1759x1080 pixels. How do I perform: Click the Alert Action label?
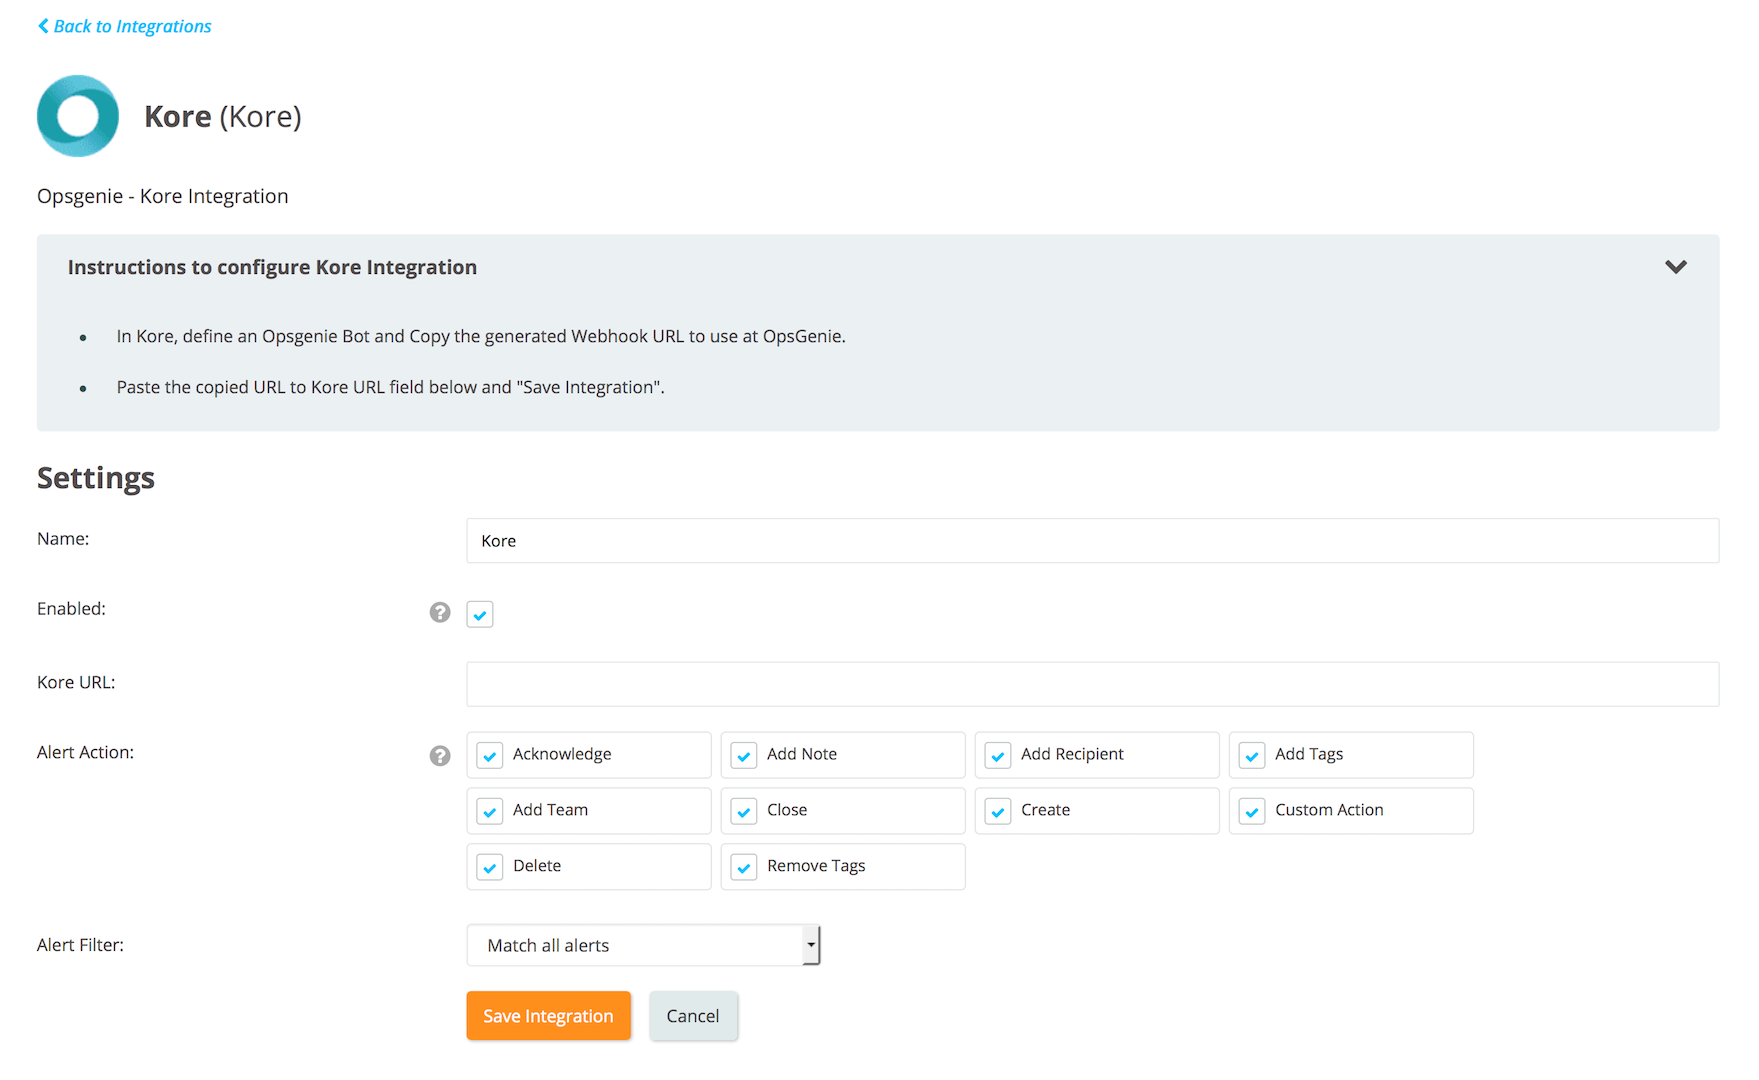(x=85, y=752)
